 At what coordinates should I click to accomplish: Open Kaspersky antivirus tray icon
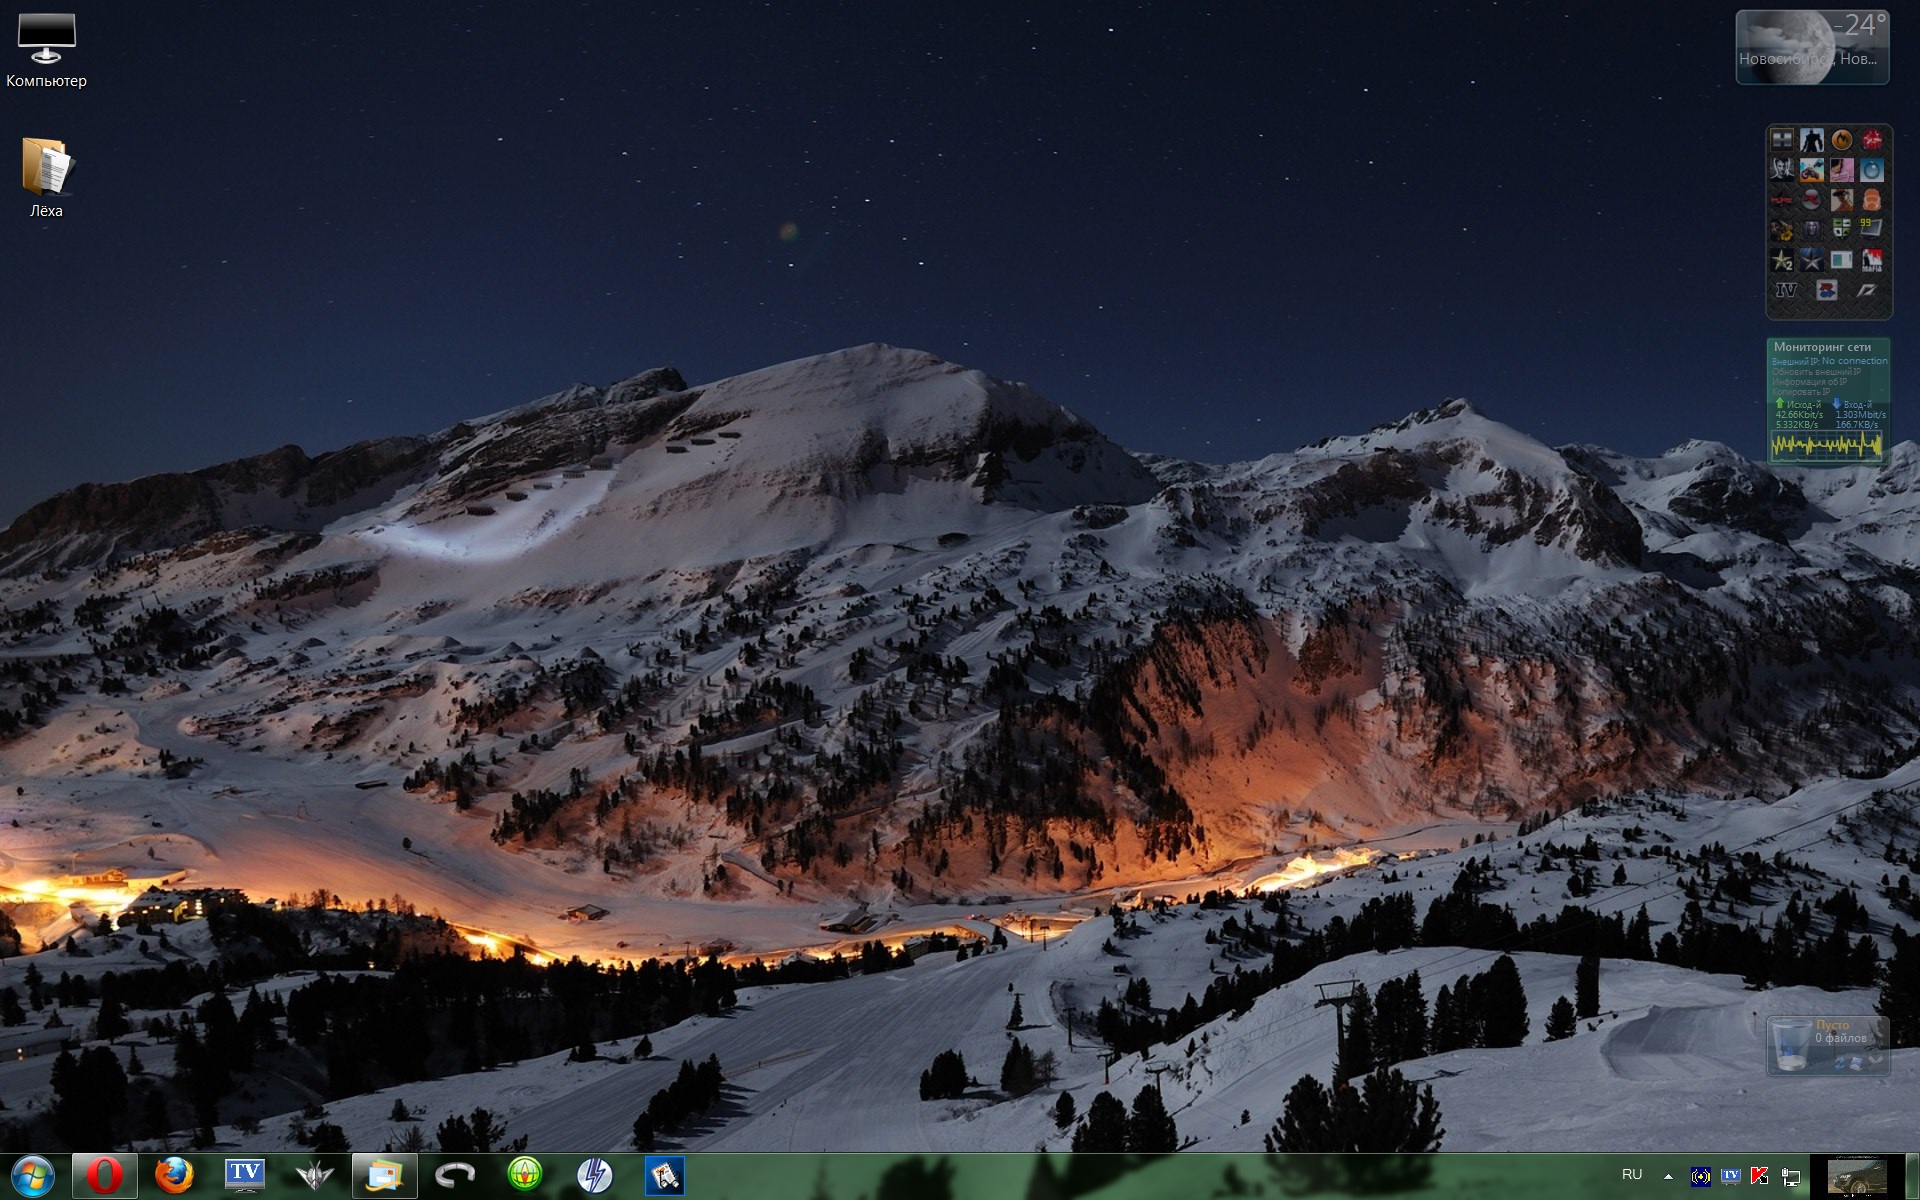(1761, 1176)
